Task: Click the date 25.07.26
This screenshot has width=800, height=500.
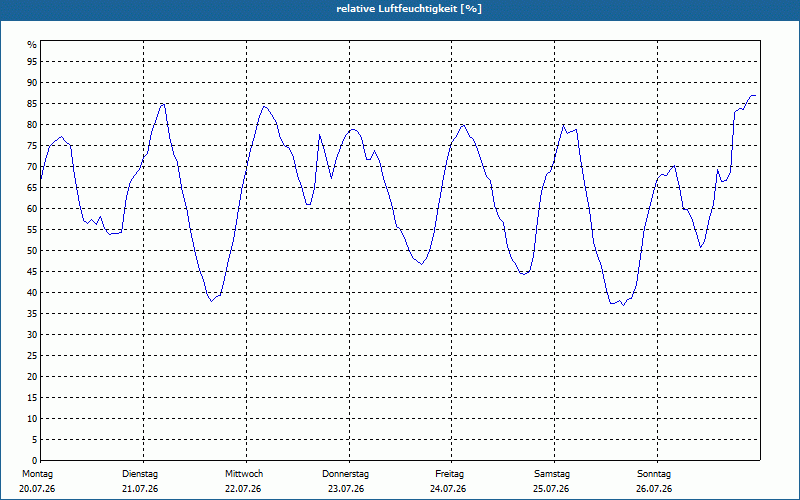Action: (x=551, y=489)
